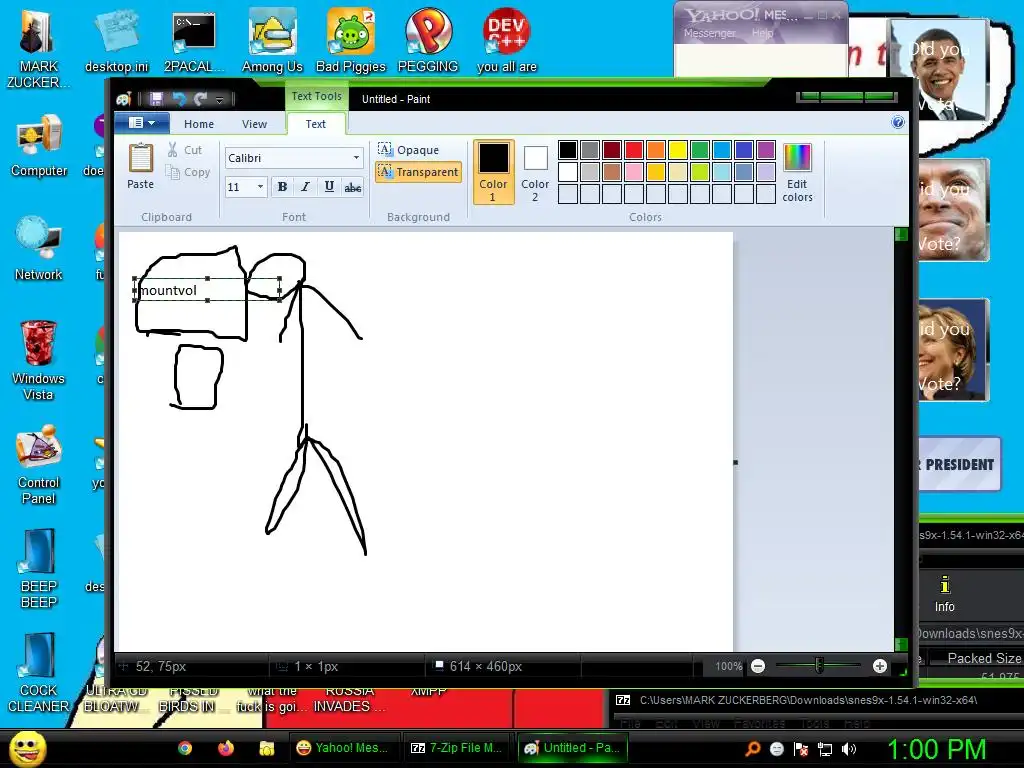Click the Undo arrow in Paint's title bar
Image resolution: width=1024 pixels, height=768 pixels.
(x=179, y=99)
